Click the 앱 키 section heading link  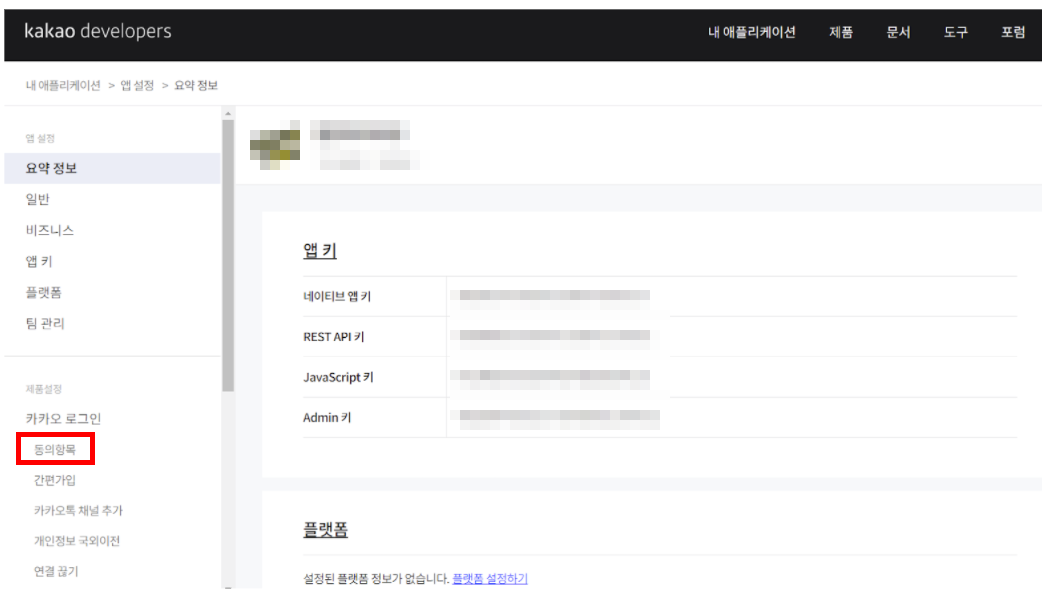point(320,250)
